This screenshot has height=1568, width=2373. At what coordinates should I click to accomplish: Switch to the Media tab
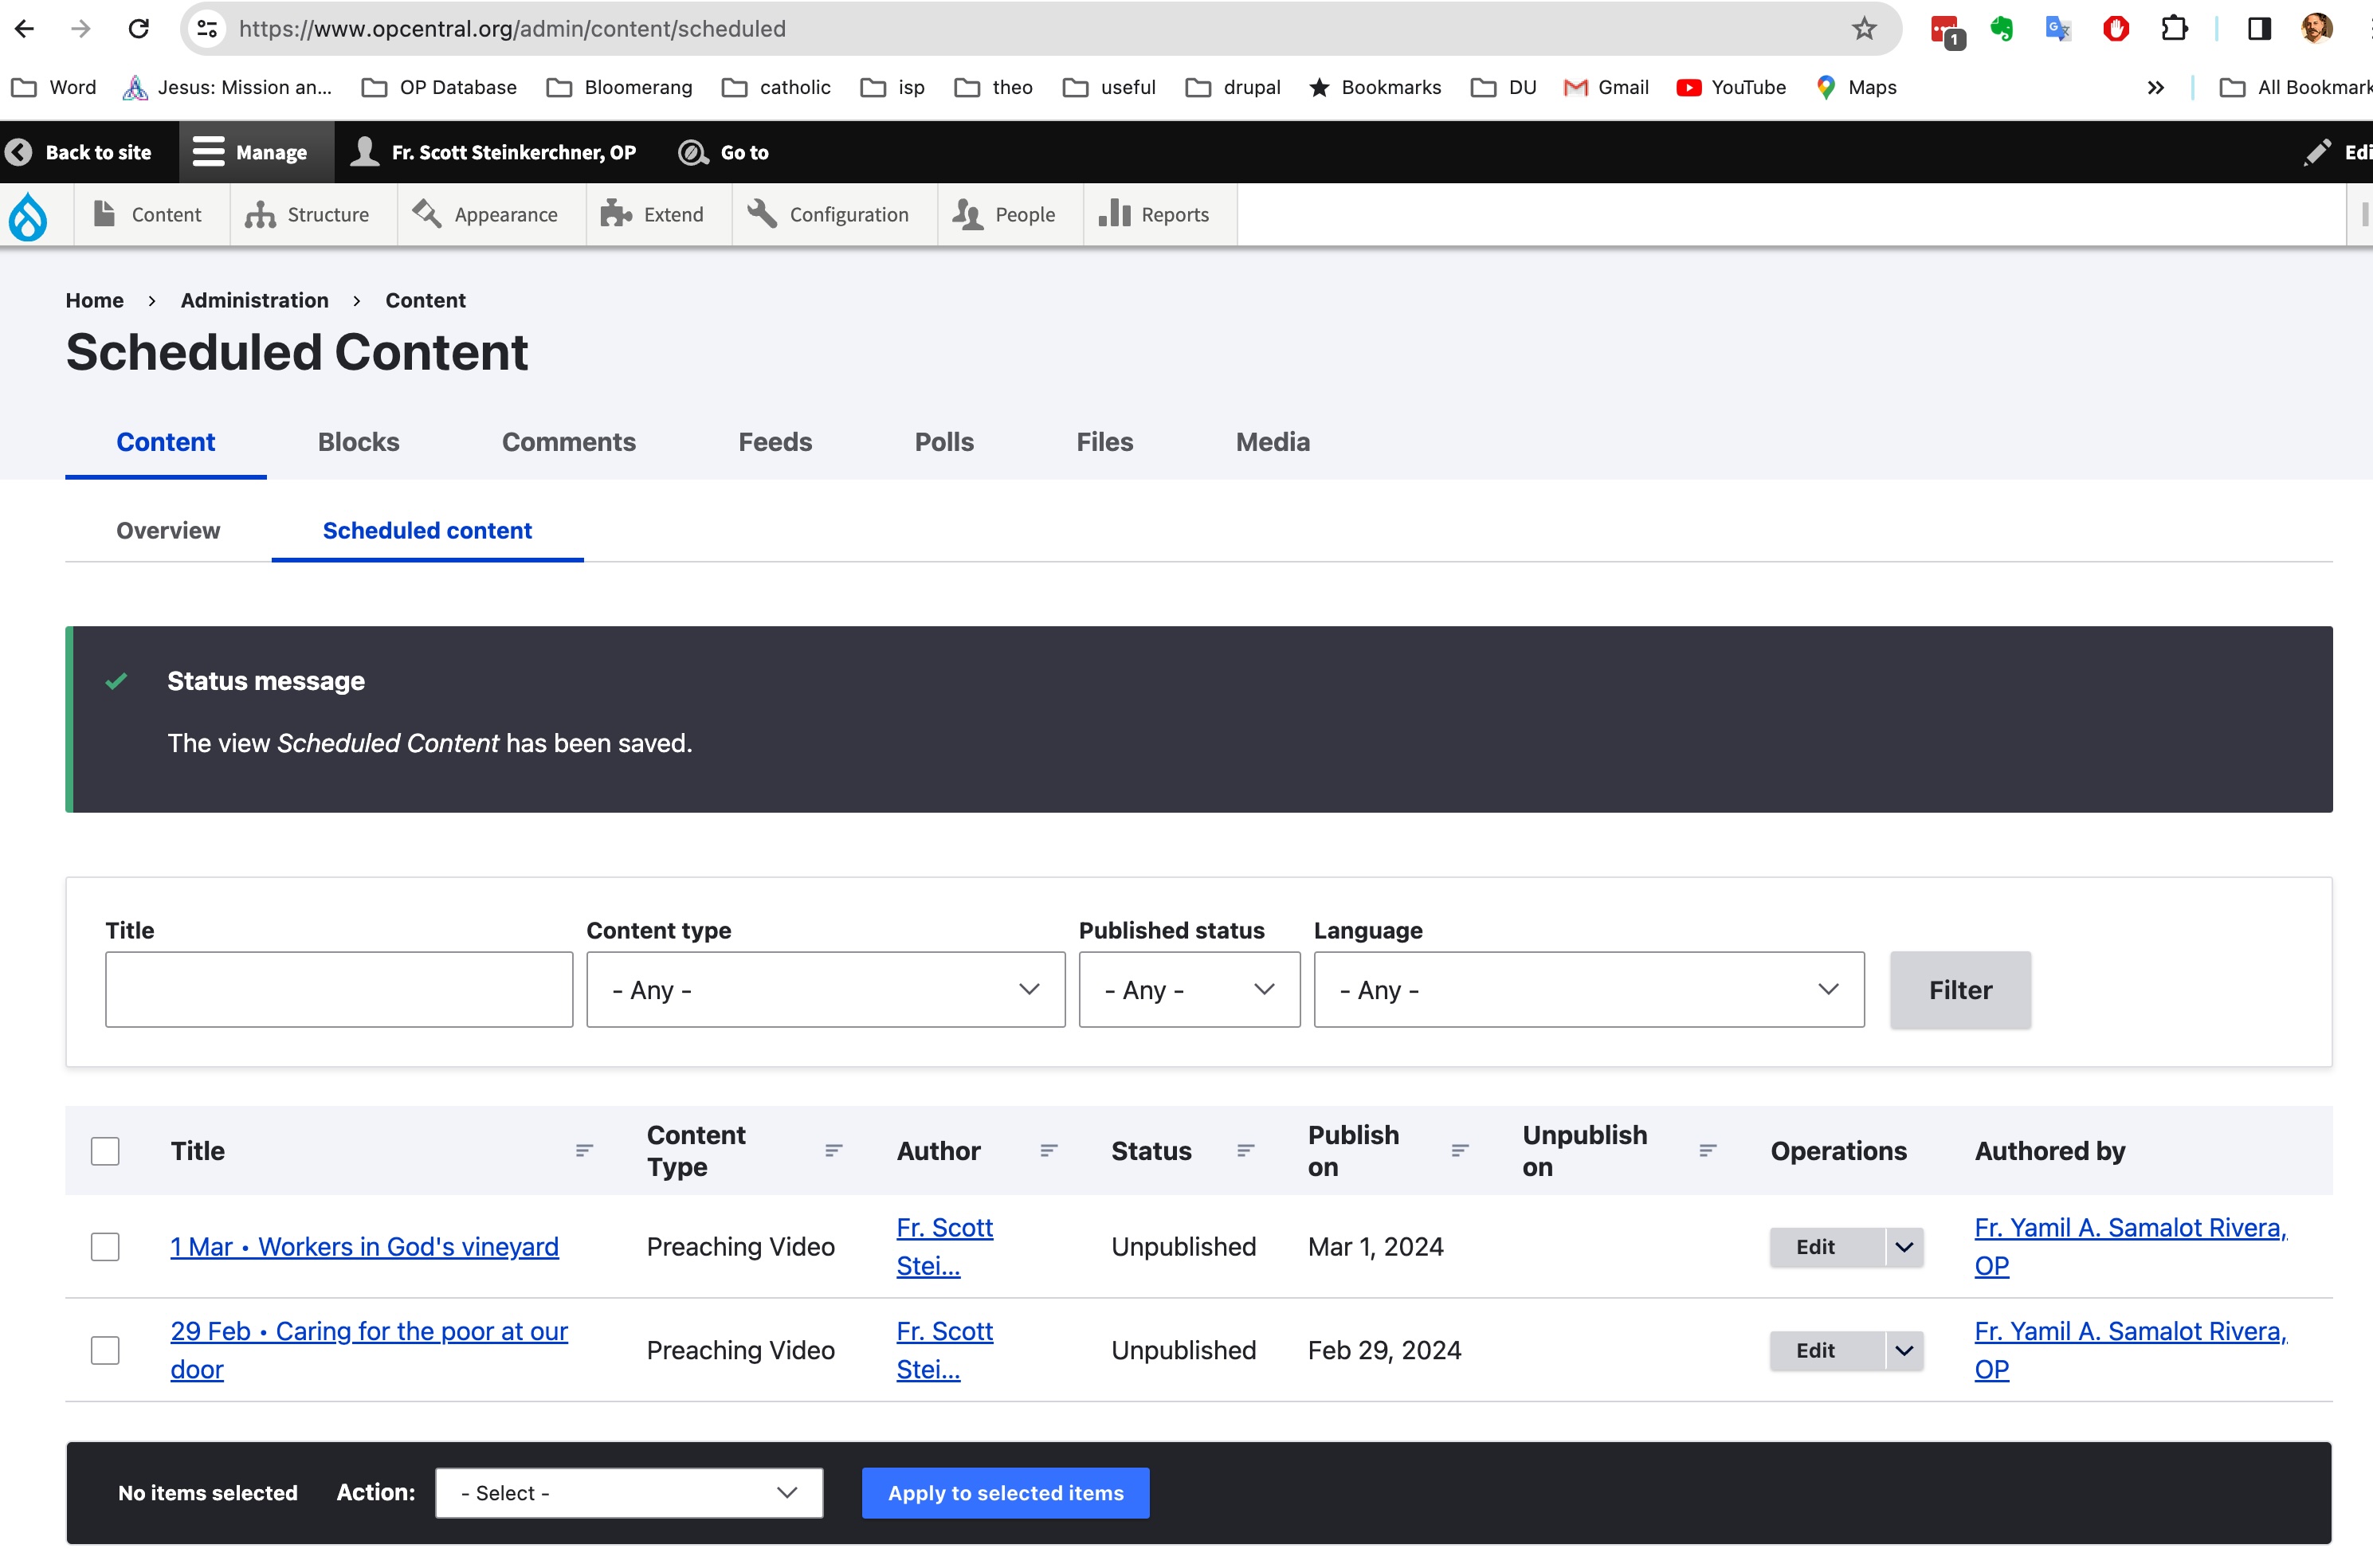(x=1272, y=442)
